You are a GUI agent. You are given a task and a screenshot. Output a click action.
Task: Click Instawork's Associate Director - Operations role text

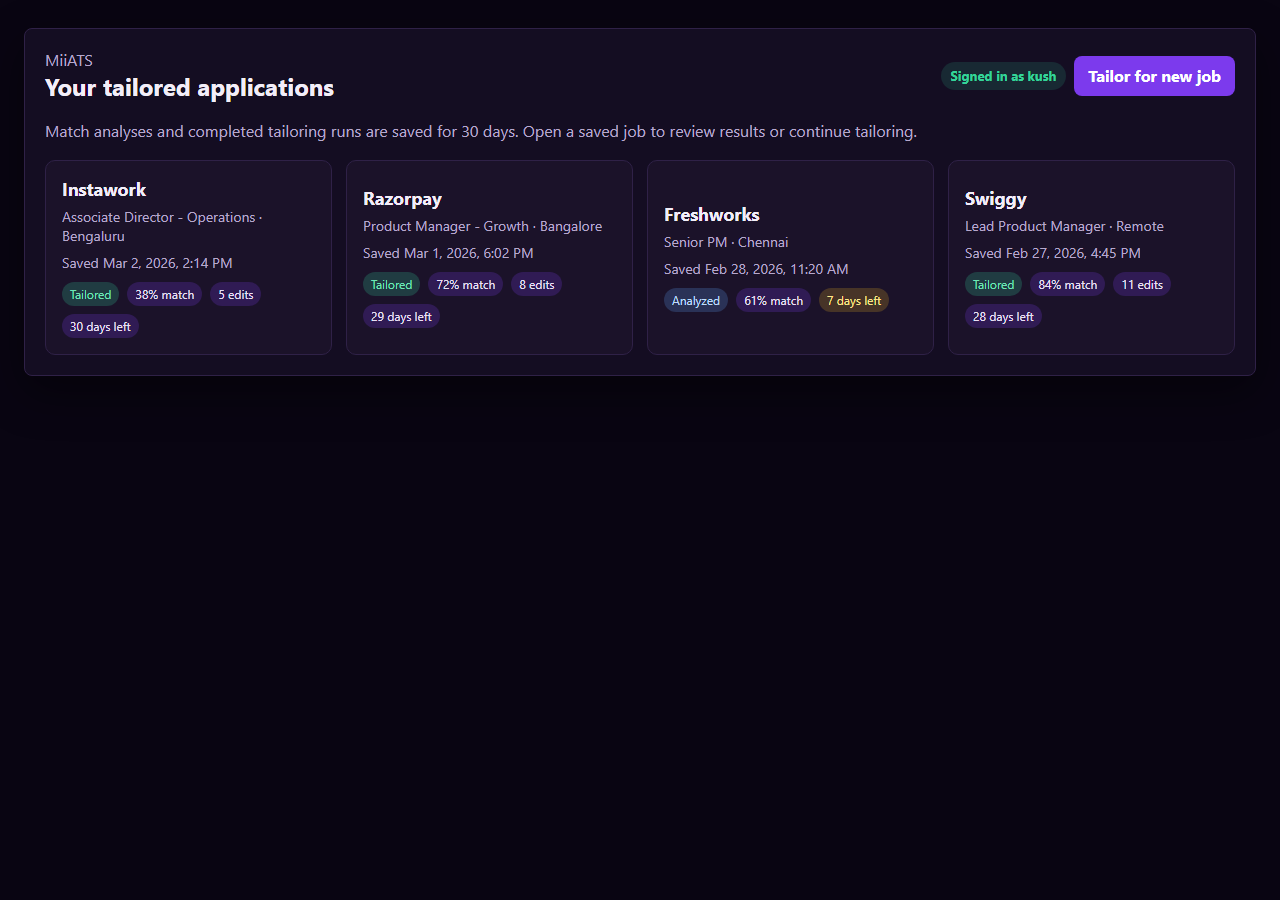(x=162, y=227)
